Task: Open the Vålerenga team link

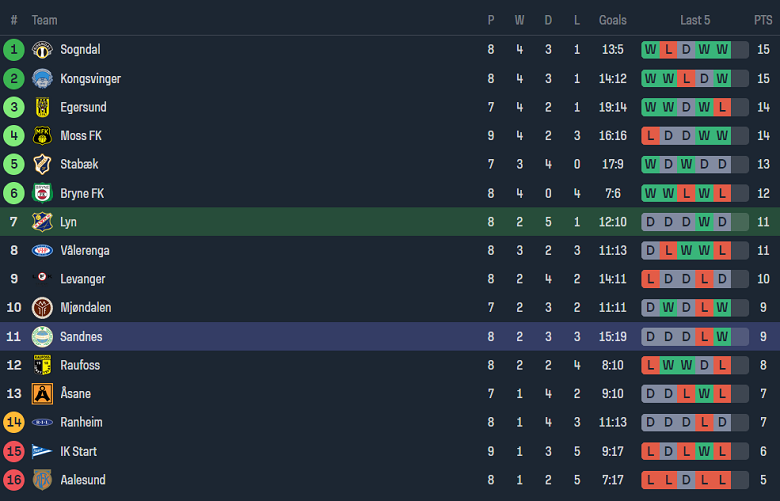Action: tap(85, 251)
